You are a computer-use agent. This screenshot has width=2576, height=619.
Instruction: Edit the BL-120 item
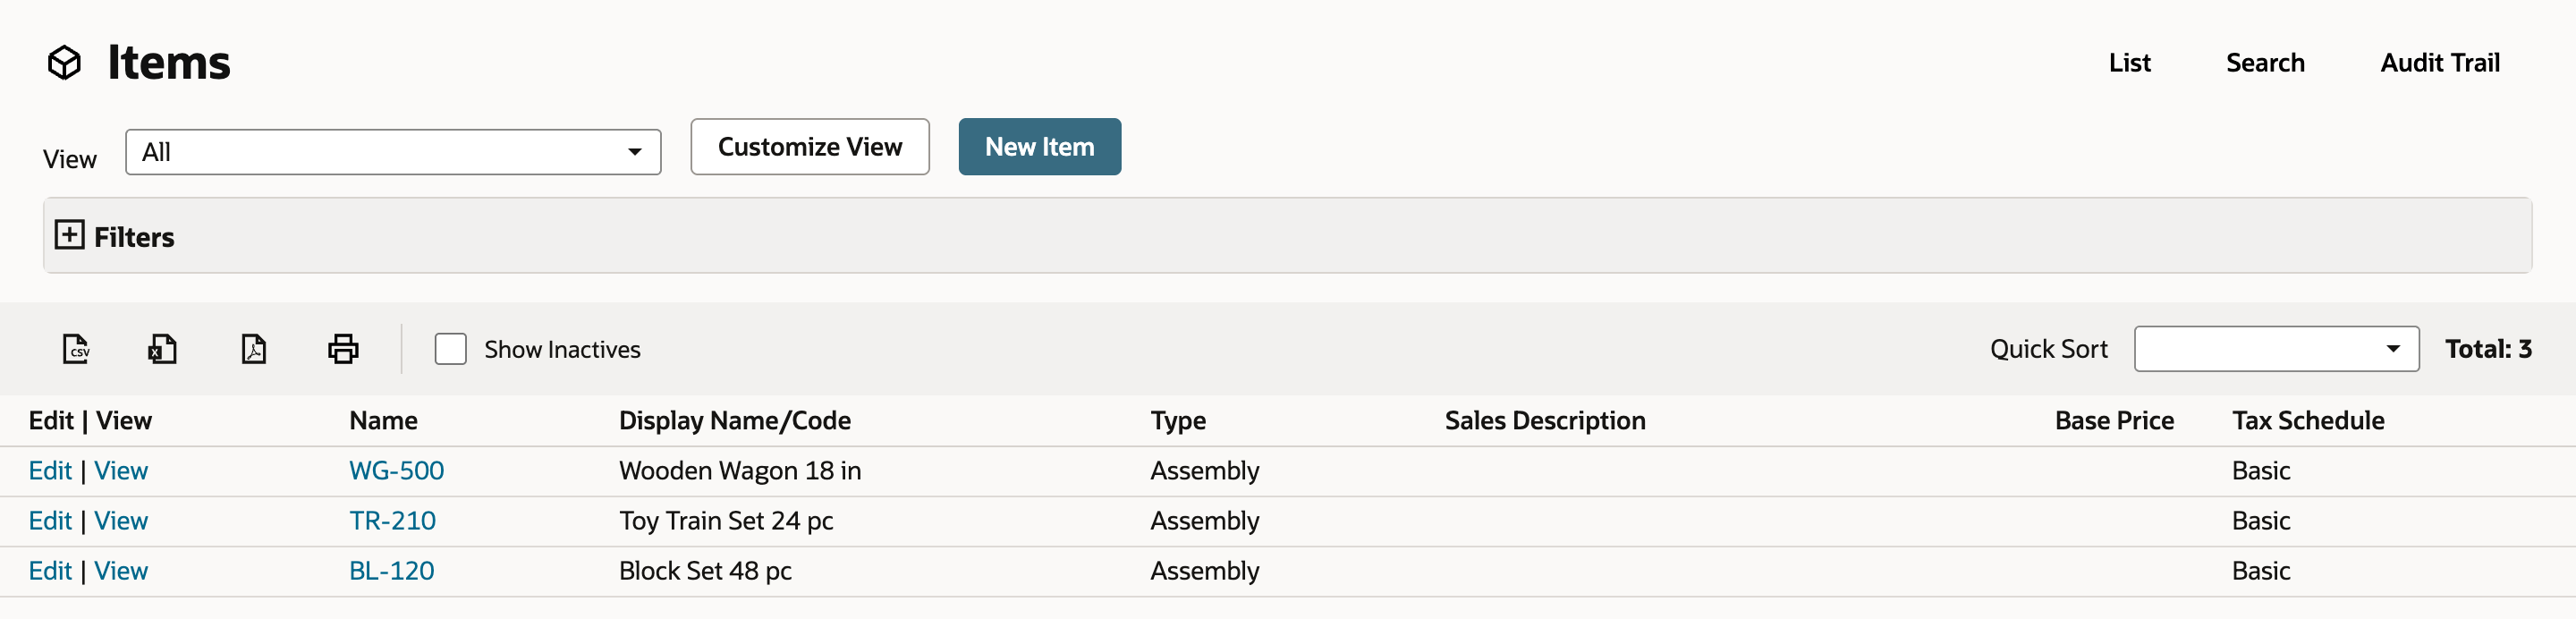[x=50, y=571]
